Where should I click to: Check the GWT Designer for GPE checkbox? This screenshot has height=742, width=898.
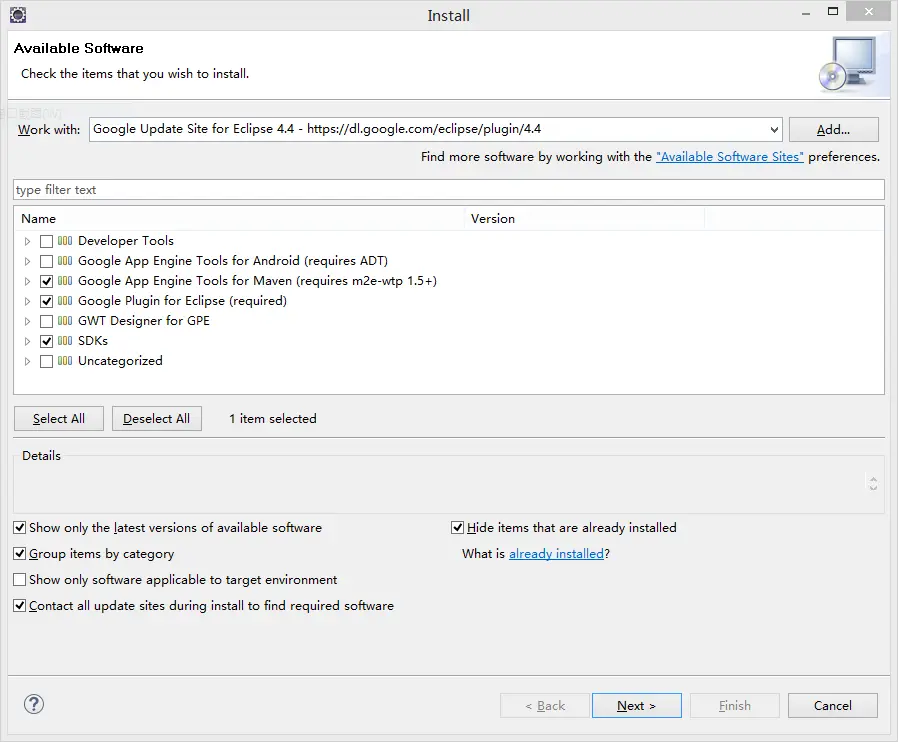pos(46,322)
